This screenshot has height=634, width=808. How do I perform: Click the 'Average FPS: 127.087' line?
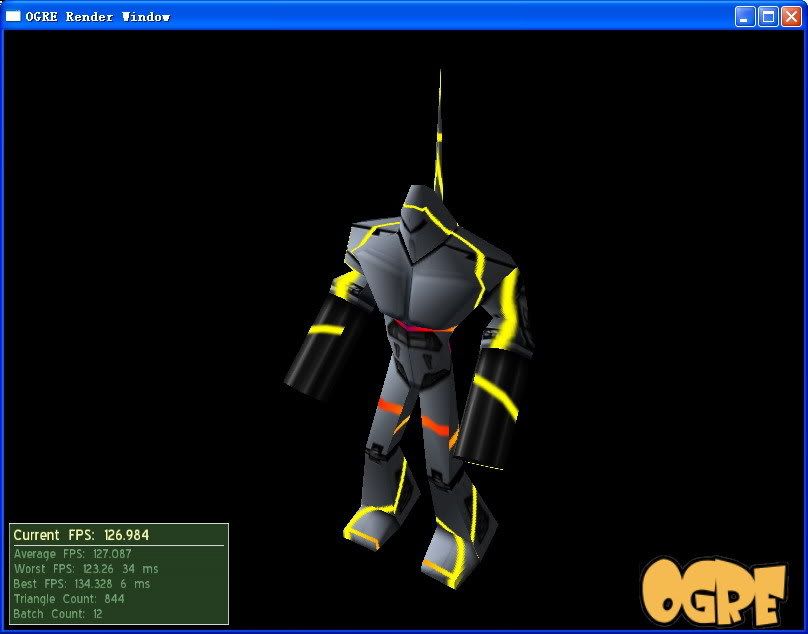click(x=73, y=554)
